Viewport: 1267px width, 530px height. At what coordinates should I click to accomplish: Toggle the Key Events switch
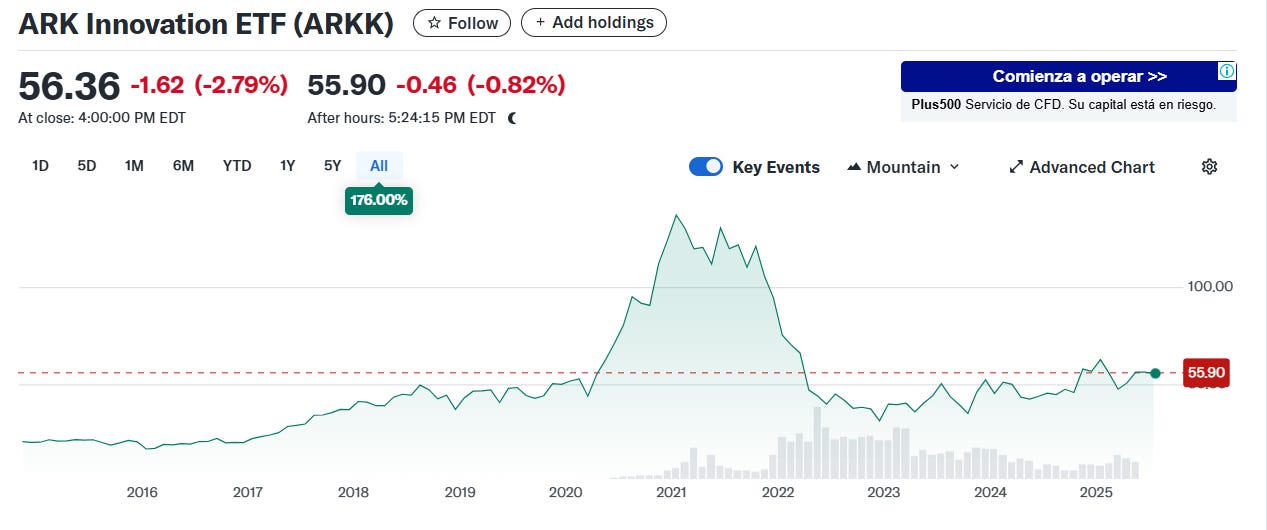coord(706,167)
